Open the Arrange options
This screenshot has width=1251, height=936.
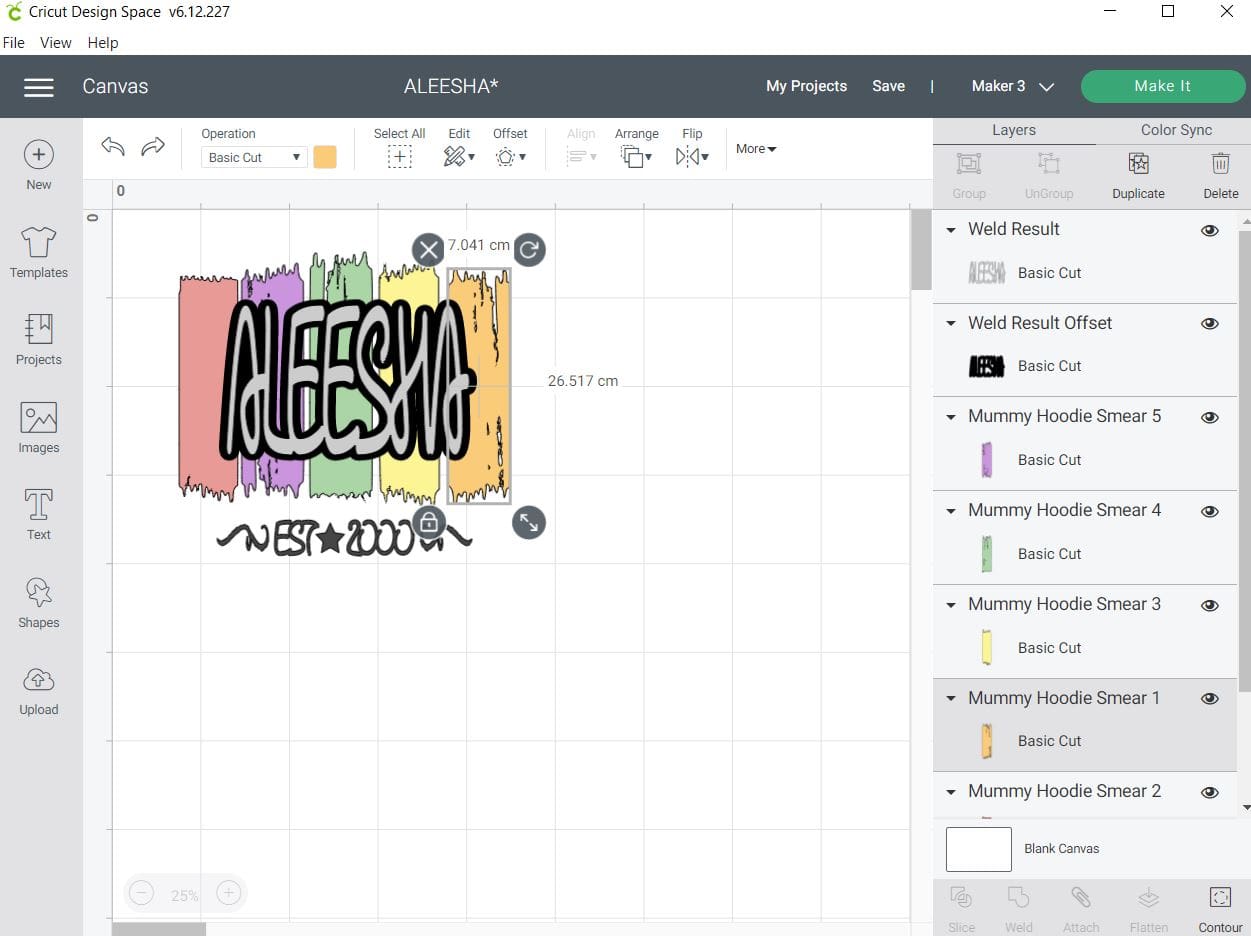coord(636,157)
